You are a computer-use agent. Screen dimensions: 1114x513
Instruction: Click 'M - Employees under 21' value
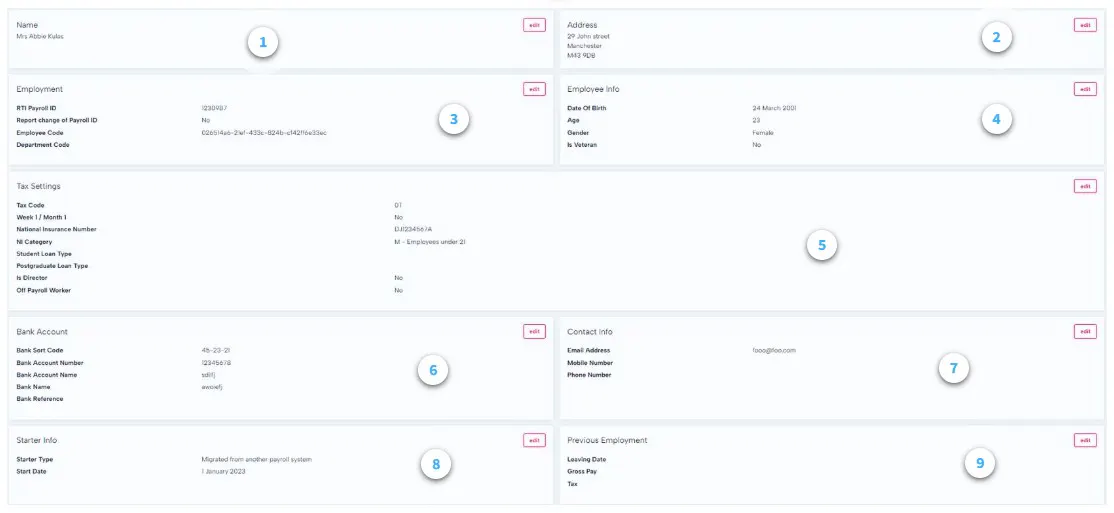(430, 242)
